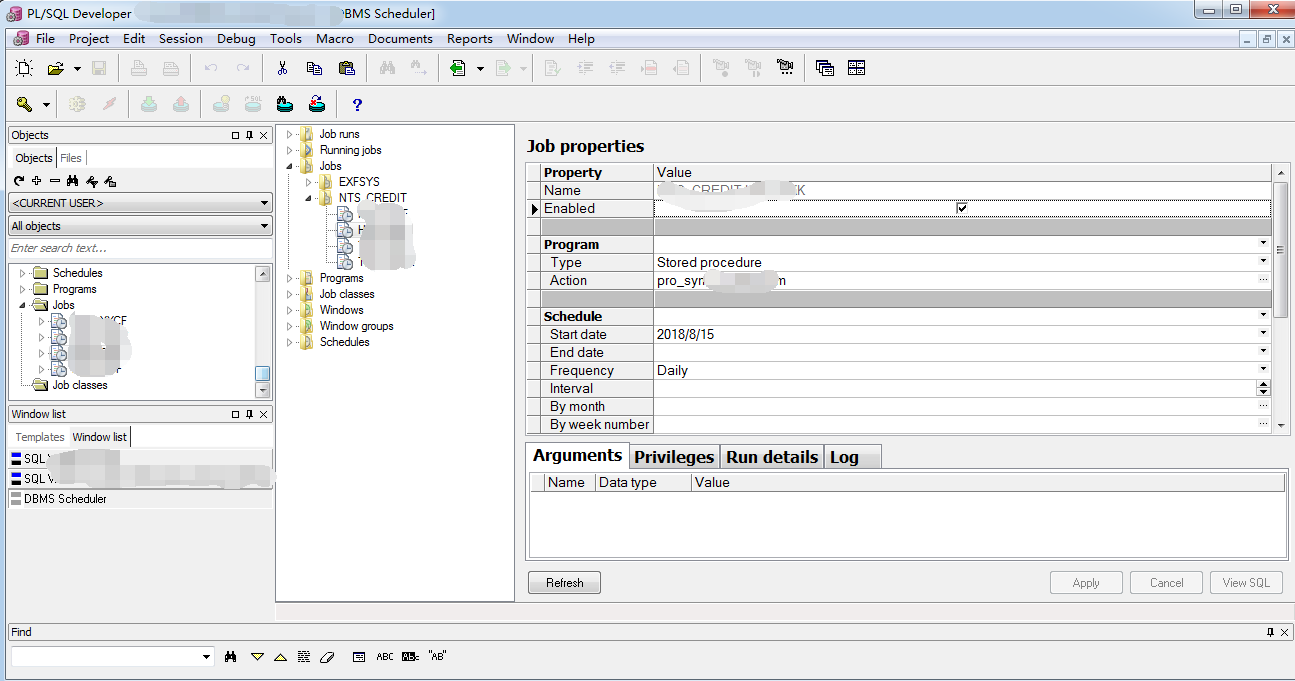Open the CURRENT USER dropdown

click(264, 203)
